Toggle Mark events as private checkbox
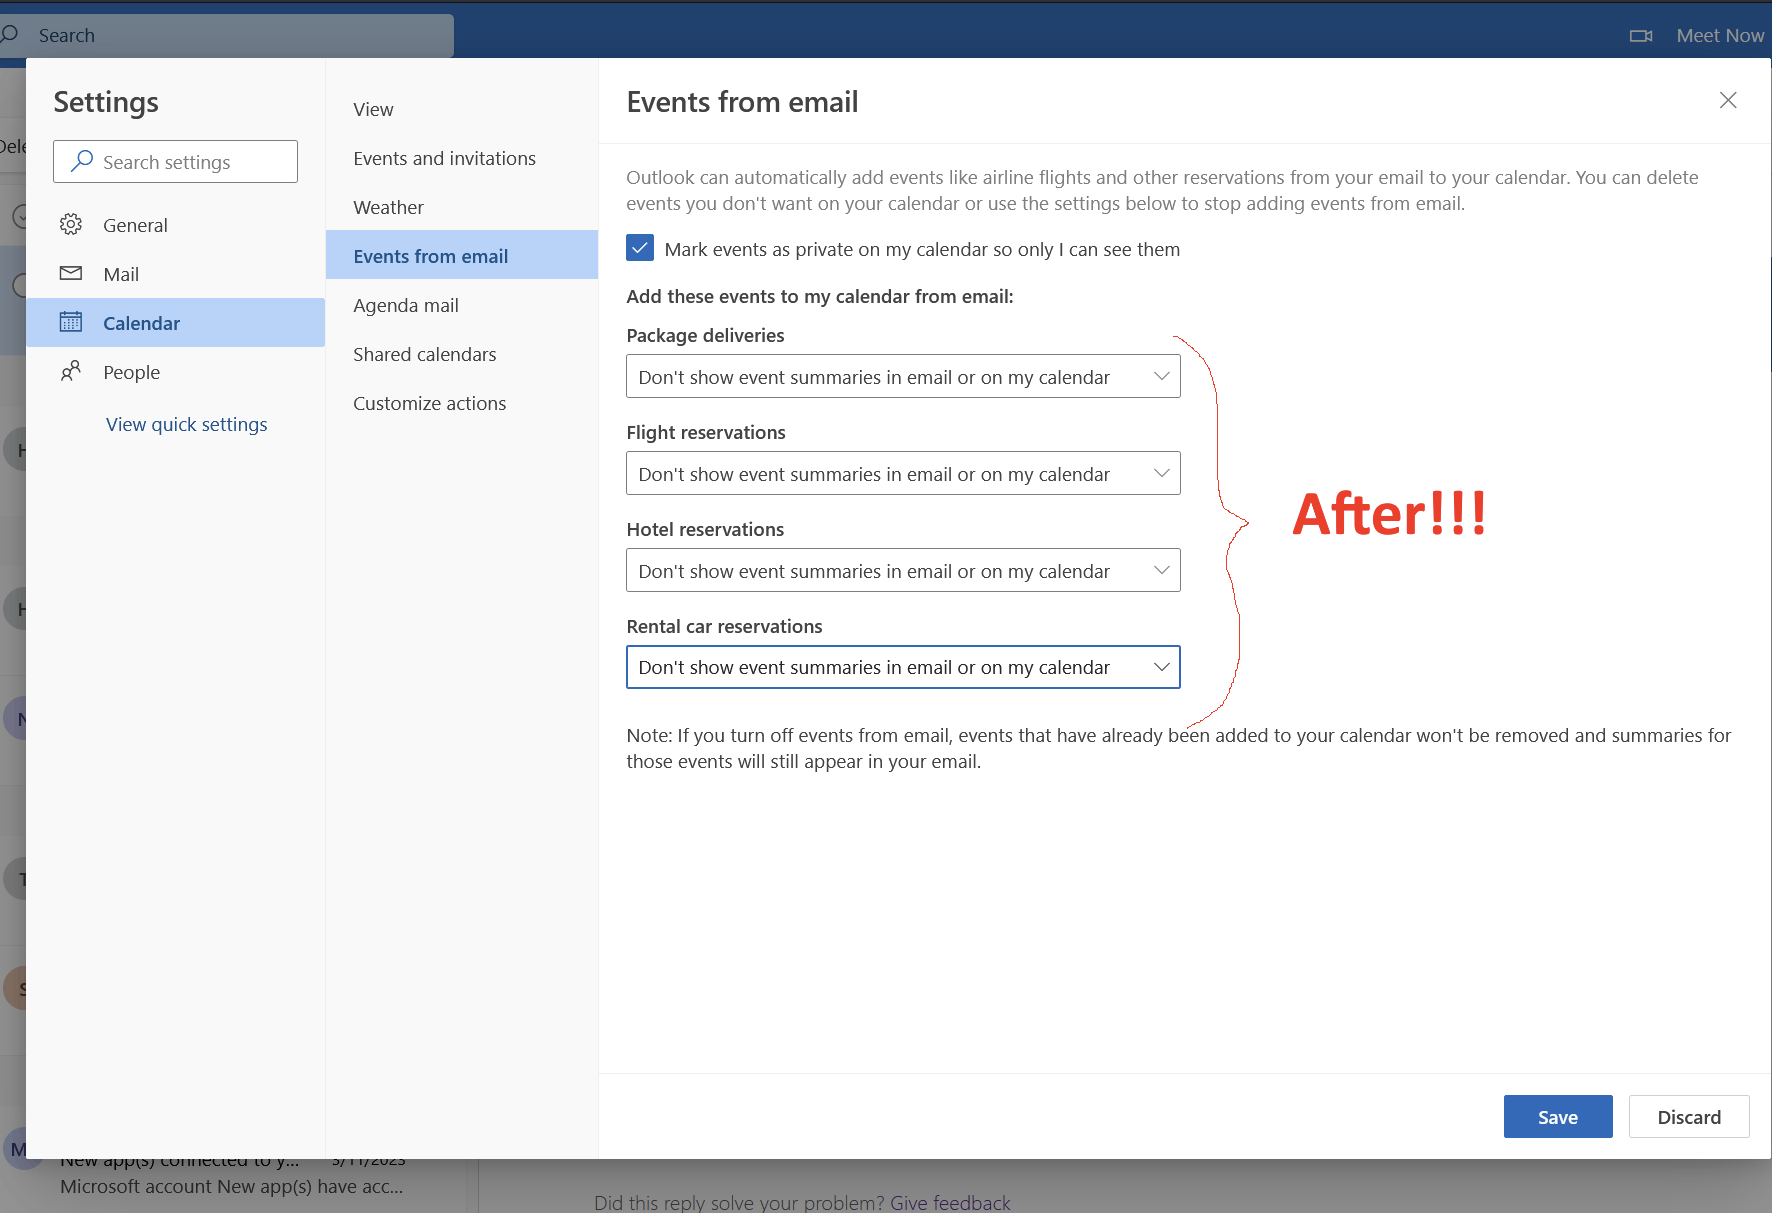Viewport: 1772px width, 1213px height. (x=640, y=248)
